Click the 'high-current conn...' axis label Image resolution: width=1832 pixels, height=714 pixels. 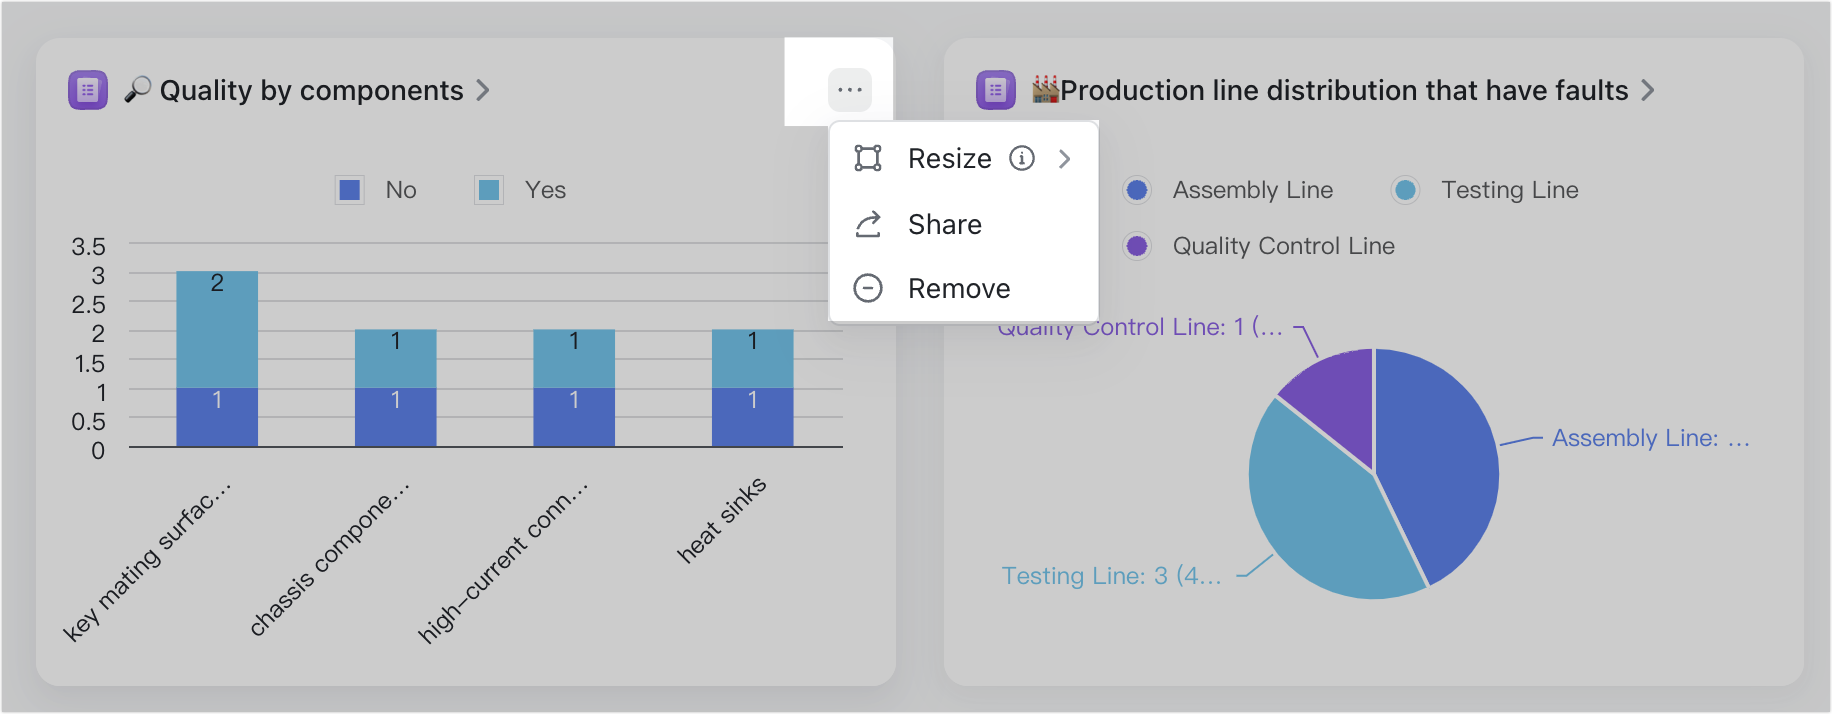click(502, 562)
